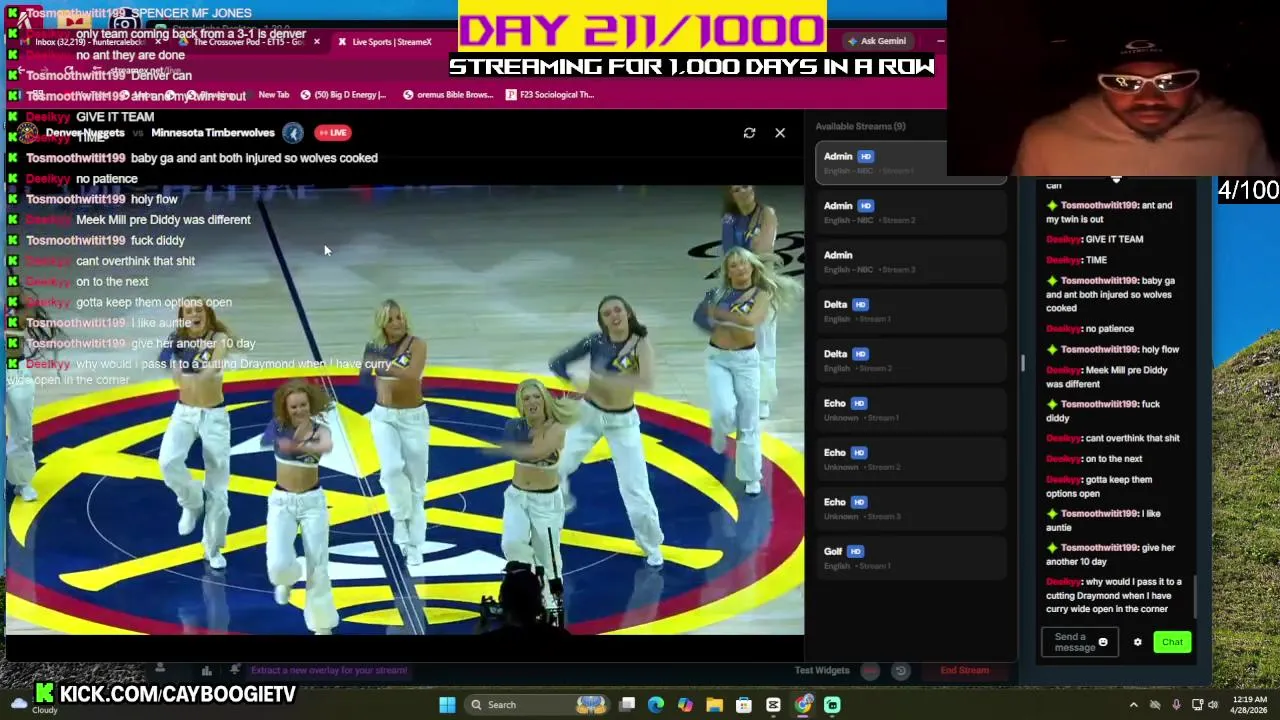Launch Microsoft Edge from taskbar
The width and height of the screenshot is (1280, 720).
[656, 705]
